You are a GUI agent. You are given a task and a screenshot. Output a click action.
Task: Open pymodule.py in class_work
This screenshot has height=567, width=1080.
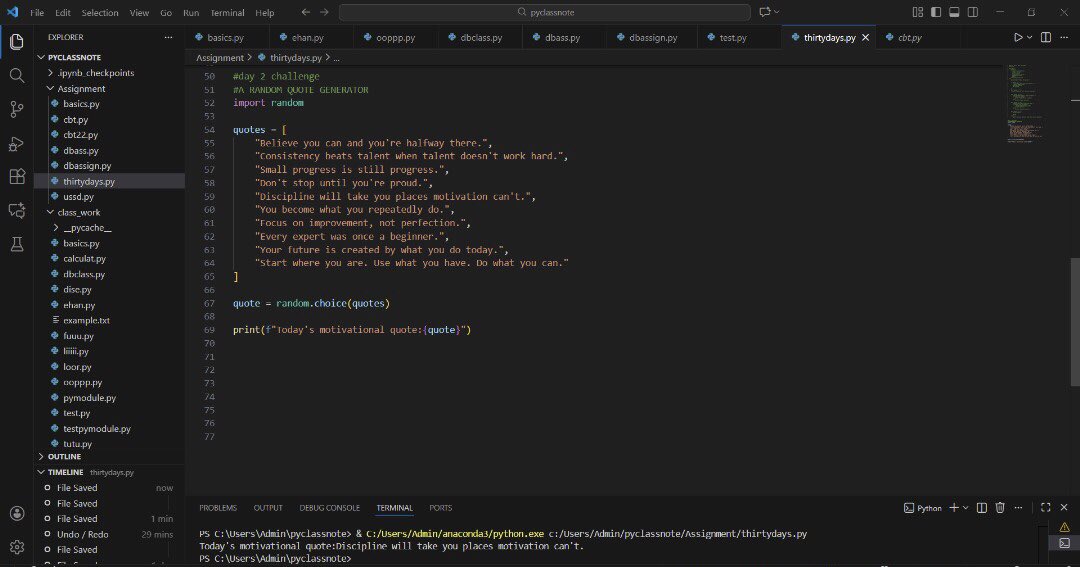coord(90,398)
